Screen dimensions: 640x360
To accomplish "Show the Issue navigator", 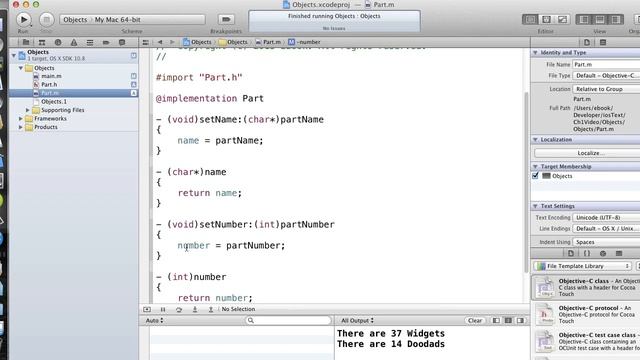I will point(74,42).
